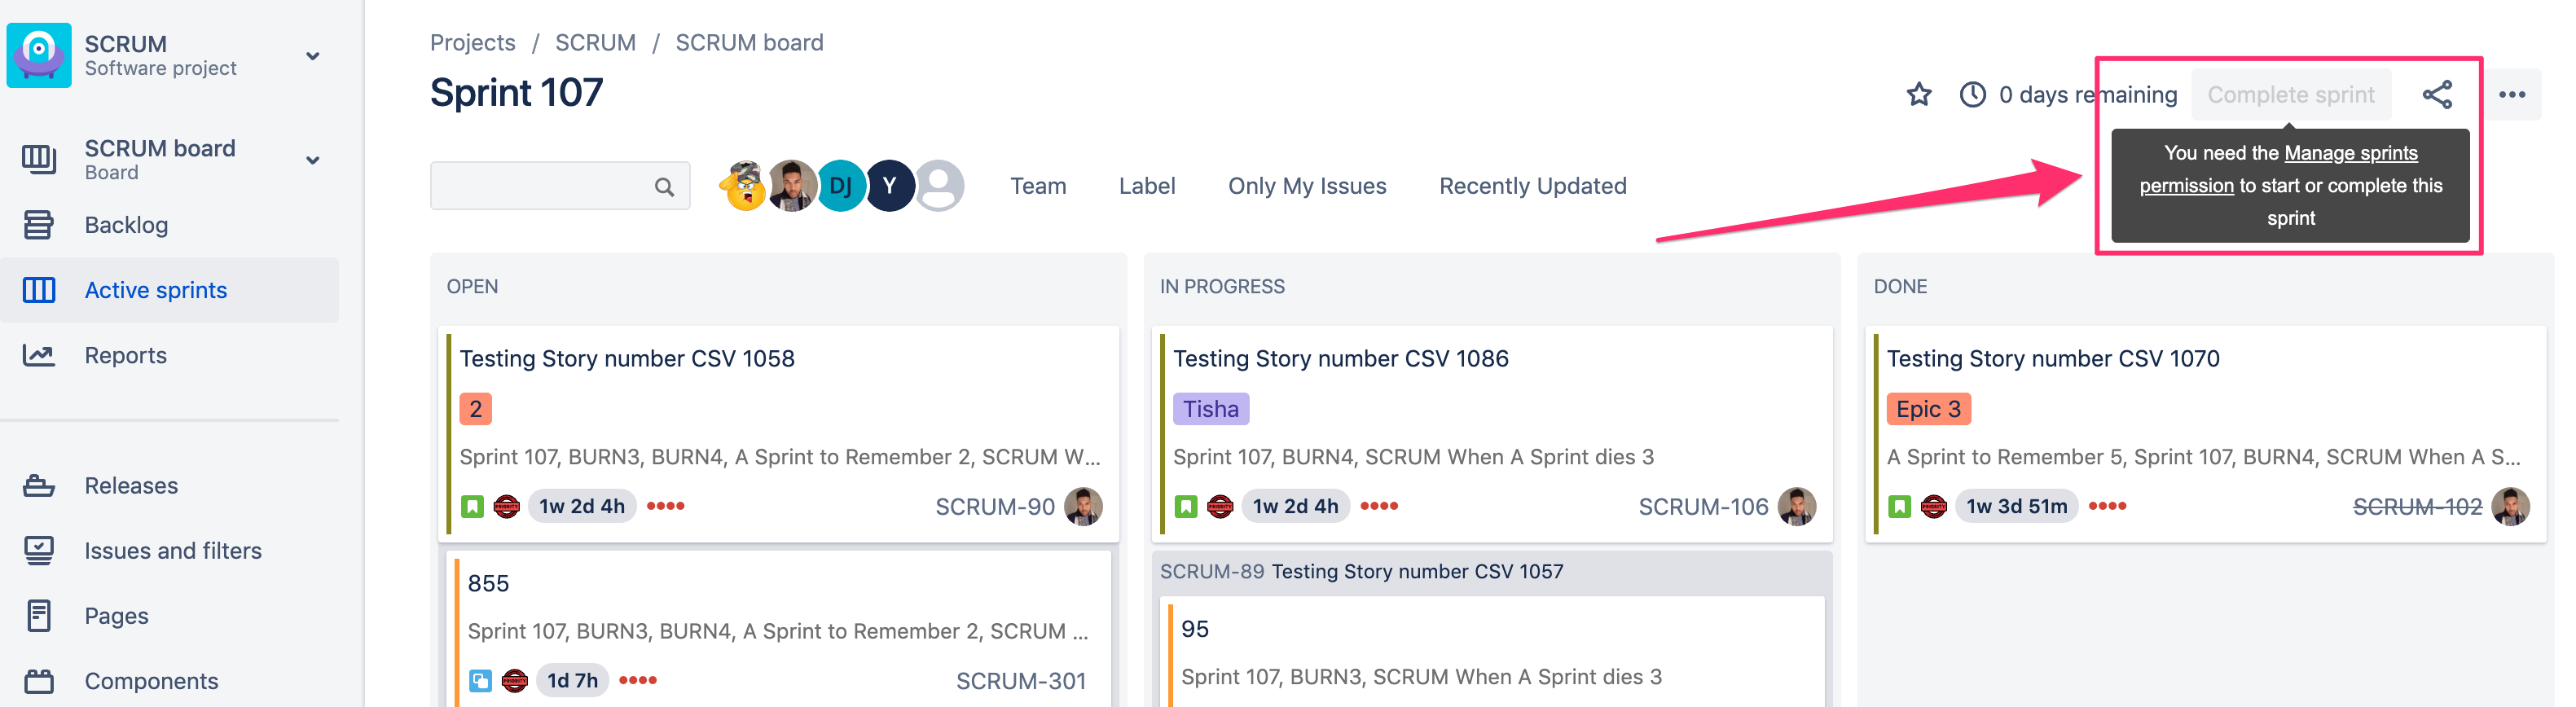The width and height of the screenshot is (2576, 707).
Task: Filter by the DJ avatar
Action: click(x=841, y=185)
